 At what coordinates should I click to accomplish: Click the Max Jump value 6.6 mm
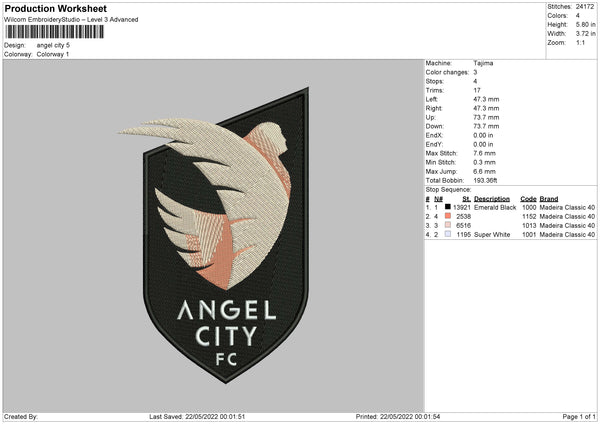click(484, 171)
